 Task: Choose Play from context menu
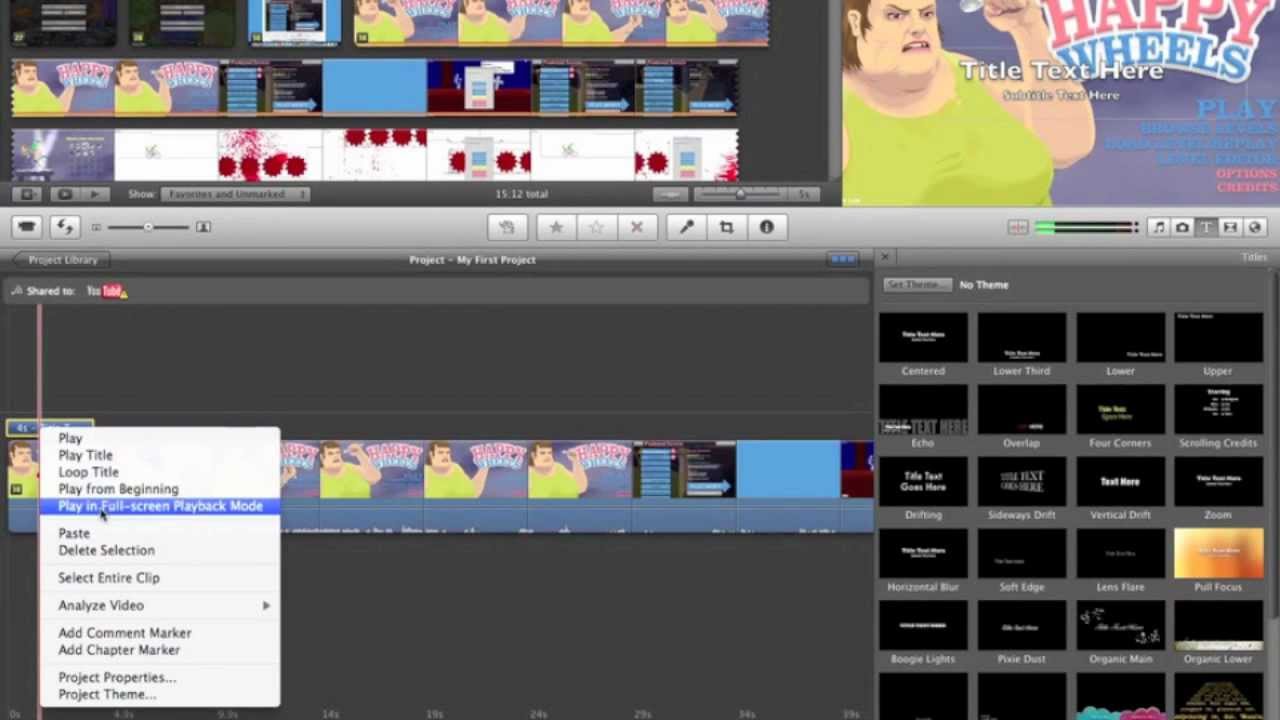[160, 438]
